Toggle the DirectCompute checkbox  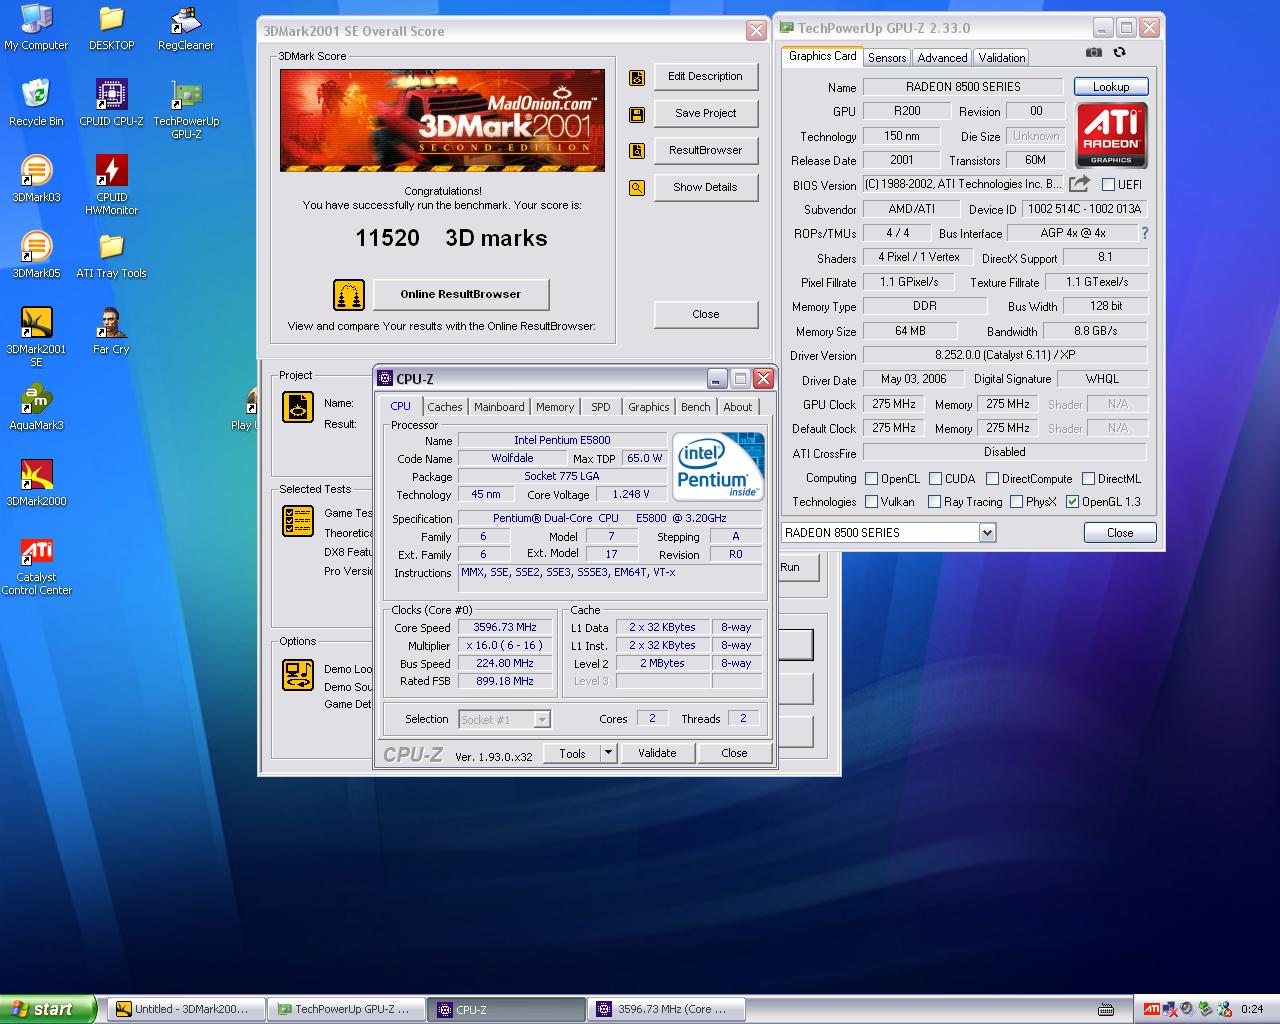tap(992, 479)
